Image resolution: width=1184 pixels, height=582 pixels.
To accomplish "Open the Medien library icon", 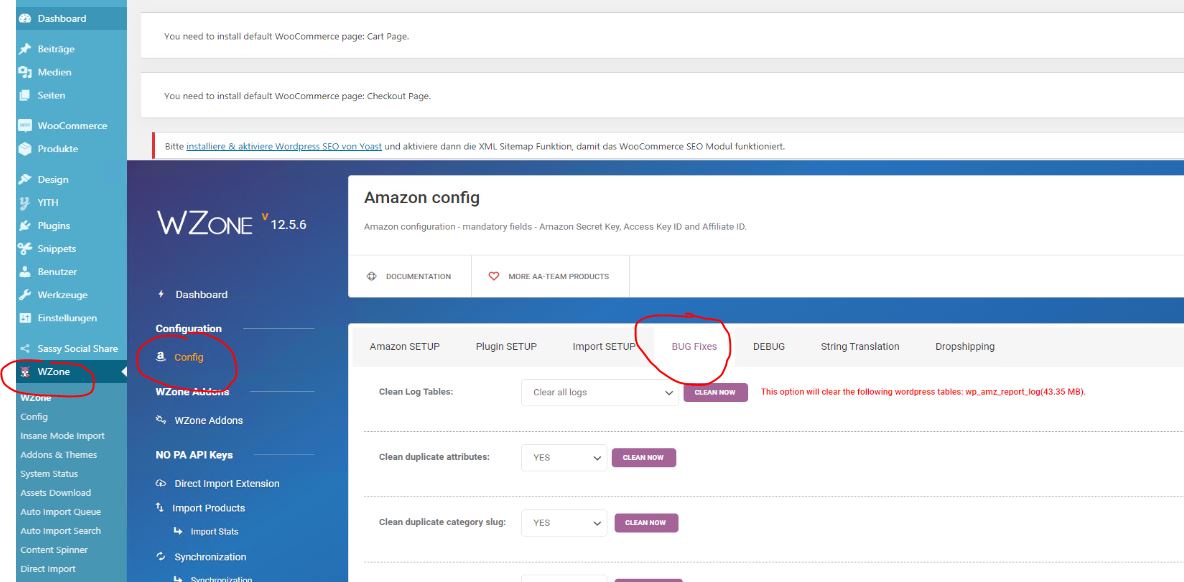I will (25, 72).
